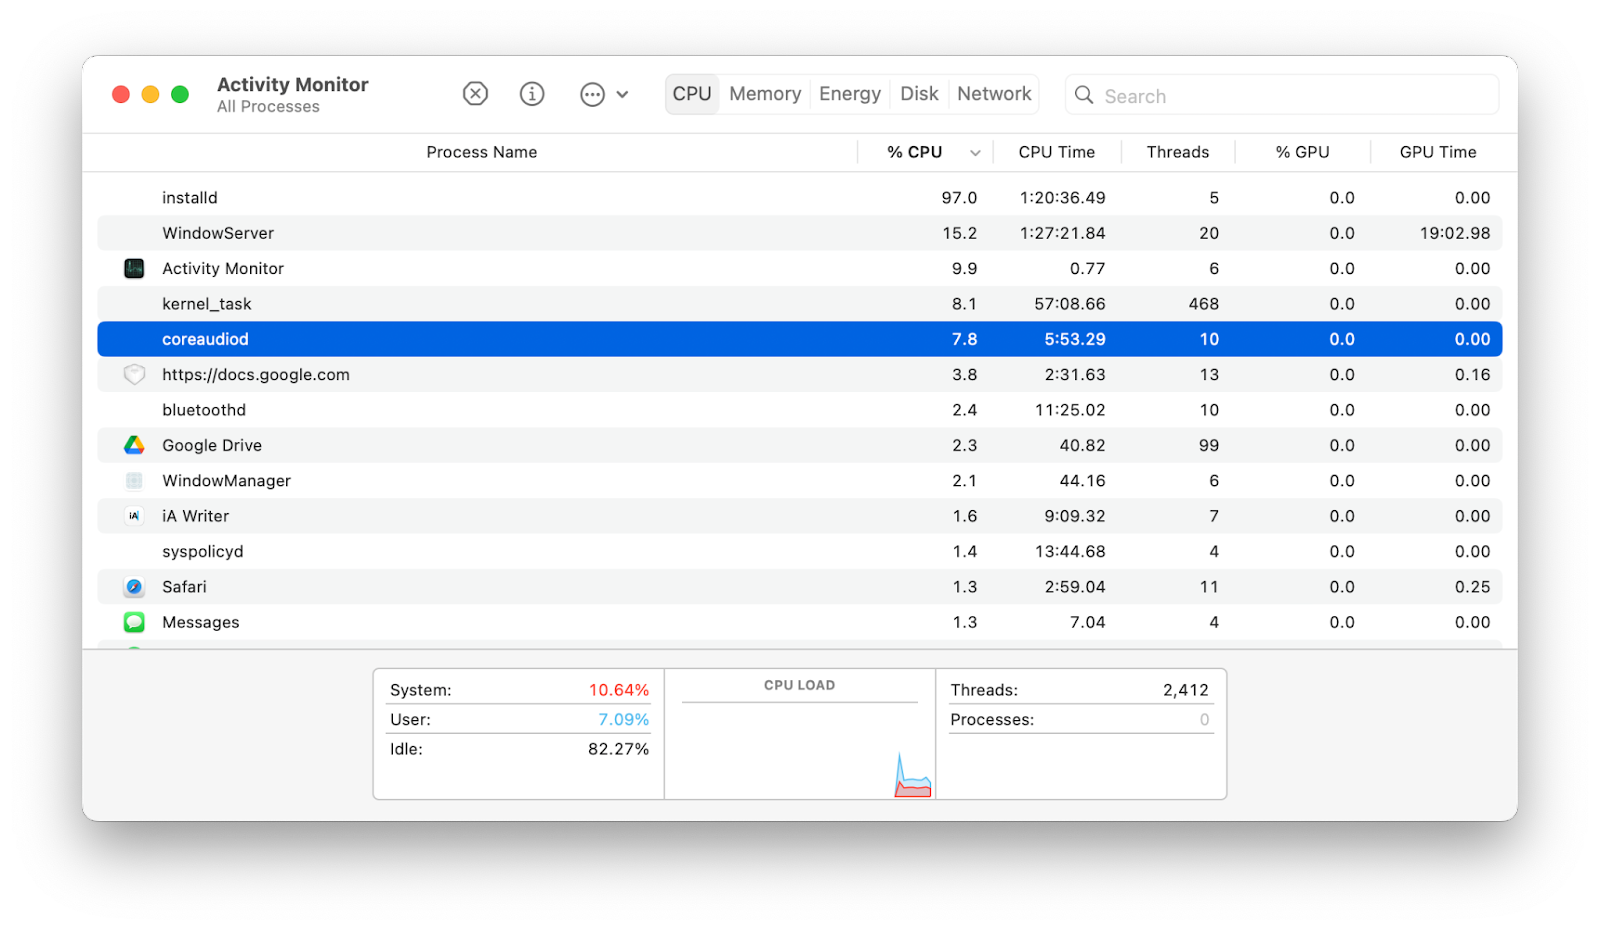Click the Stop process (X) toolbar icon
This screenshot has width=1600, height=930.
(475, 94)
